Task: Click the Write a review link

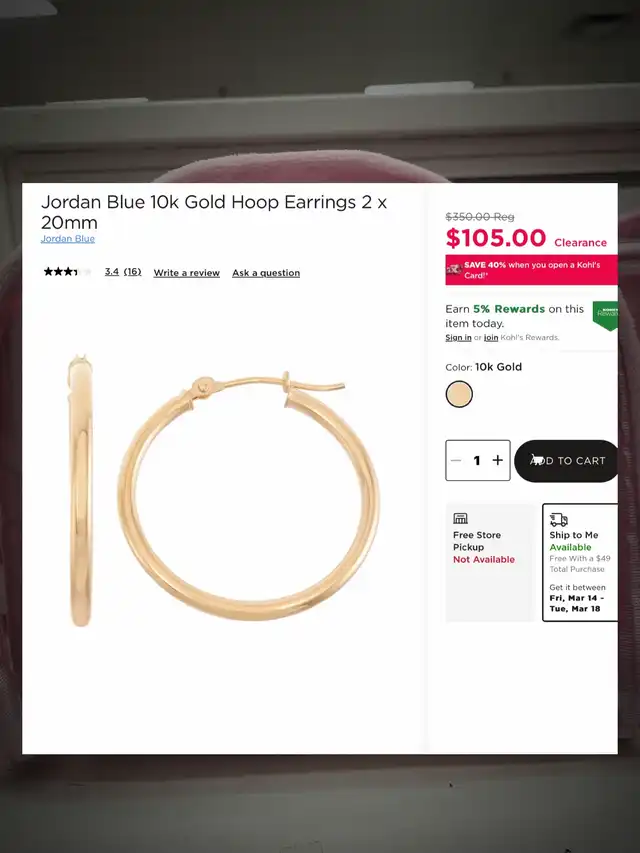Action: pyautogui.click(x=186, y=273)
